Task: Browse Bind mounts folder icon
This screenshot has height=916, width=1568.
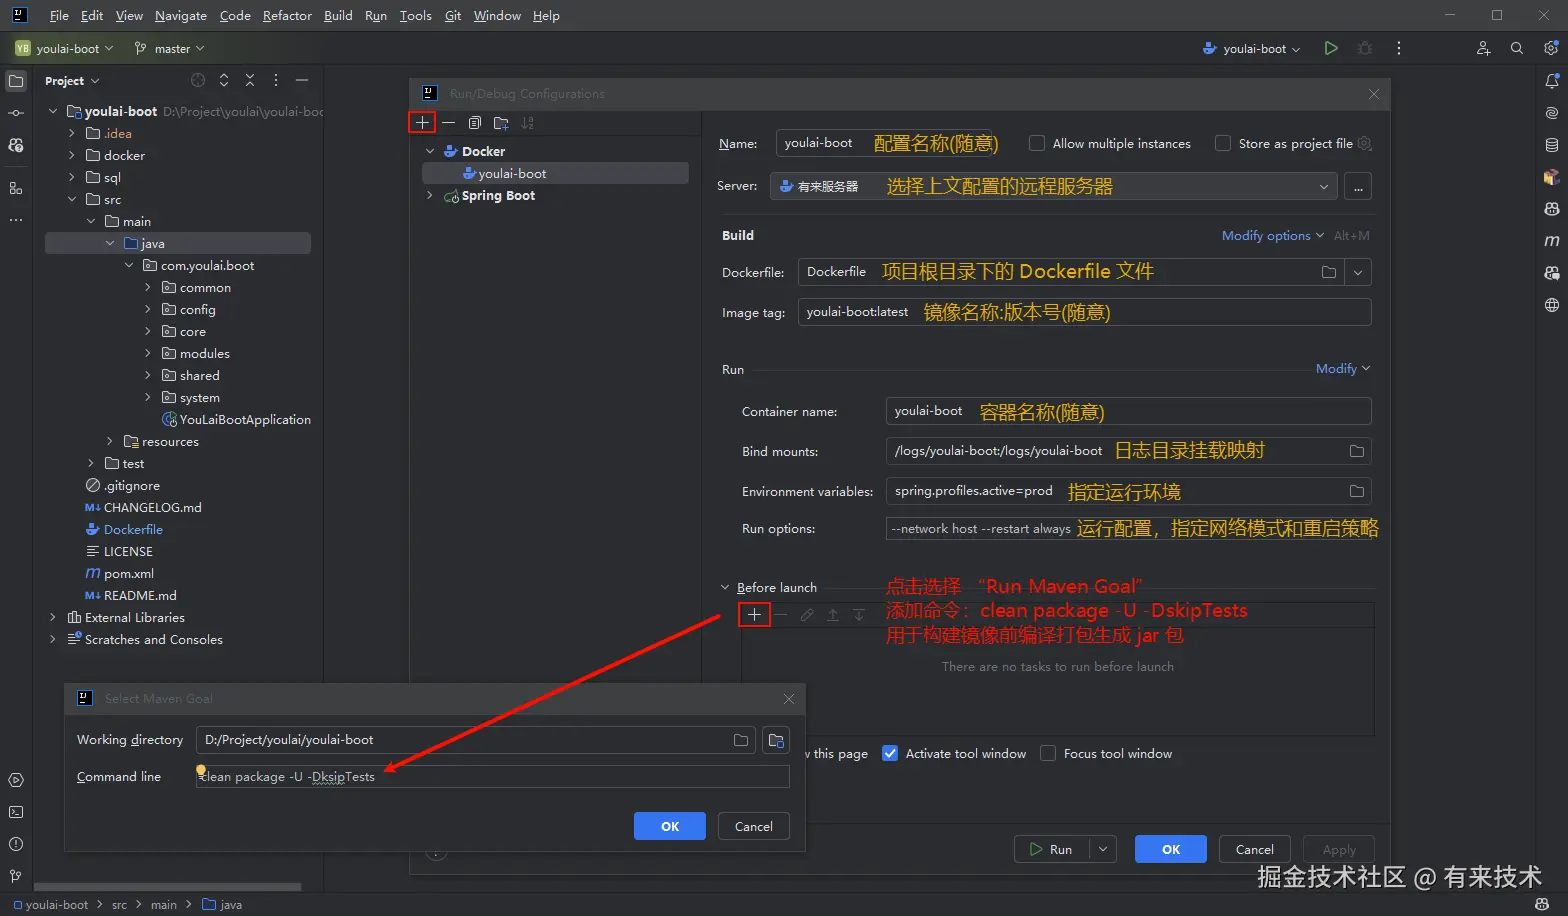Action: pos(1357,451)
